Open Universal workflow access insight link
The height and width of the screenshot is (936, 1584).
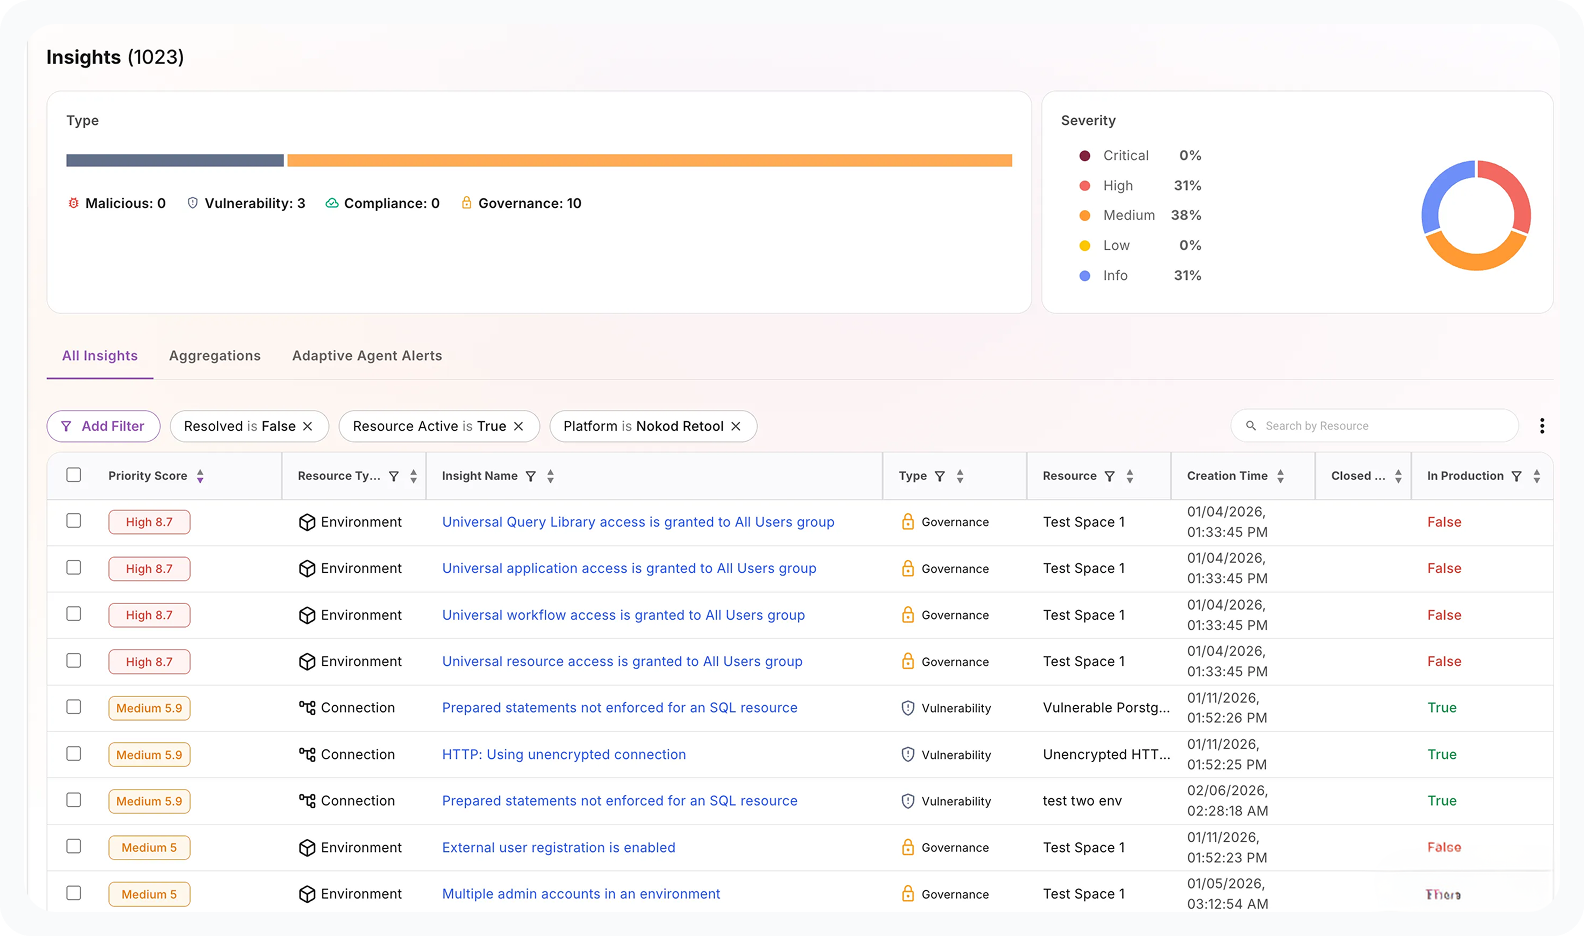coord(623,615)
